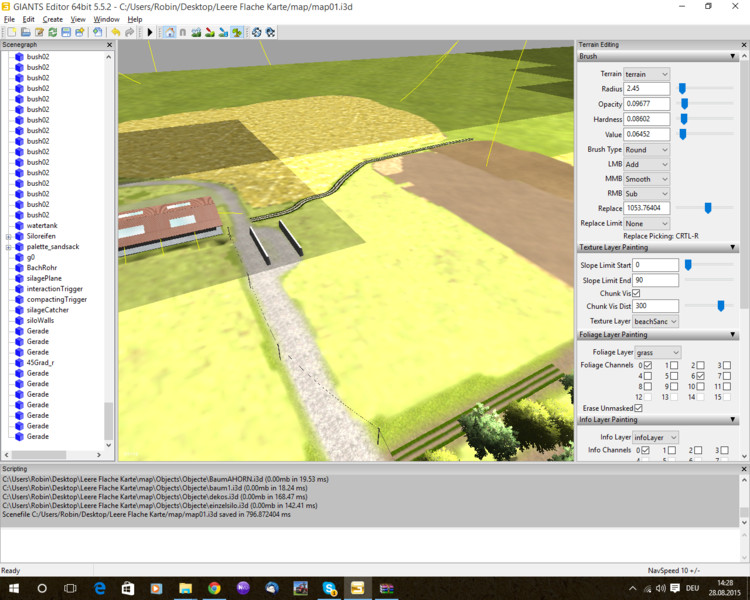Image resolution: width=750 pixels, height=600 pixels.
Task: Toggle the magnet snap icon
Action: pos(183,32)
